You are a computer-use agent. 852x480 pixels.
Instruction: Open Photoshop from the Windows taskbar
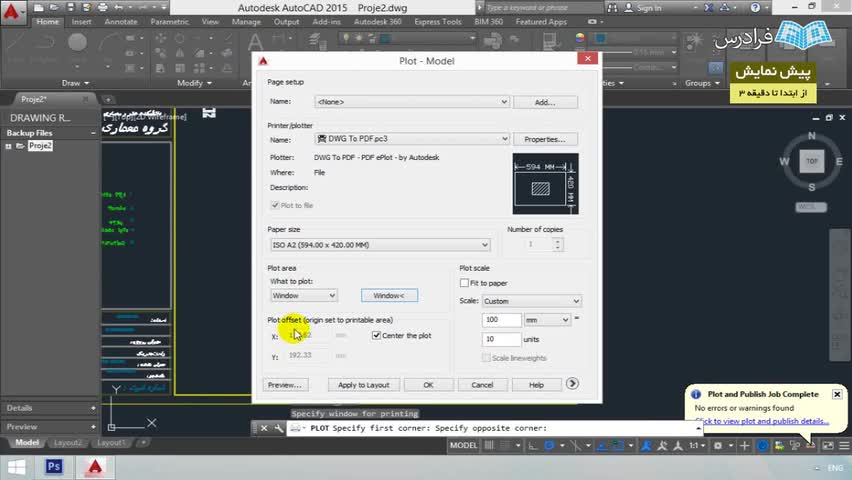[x=54, y=467]
